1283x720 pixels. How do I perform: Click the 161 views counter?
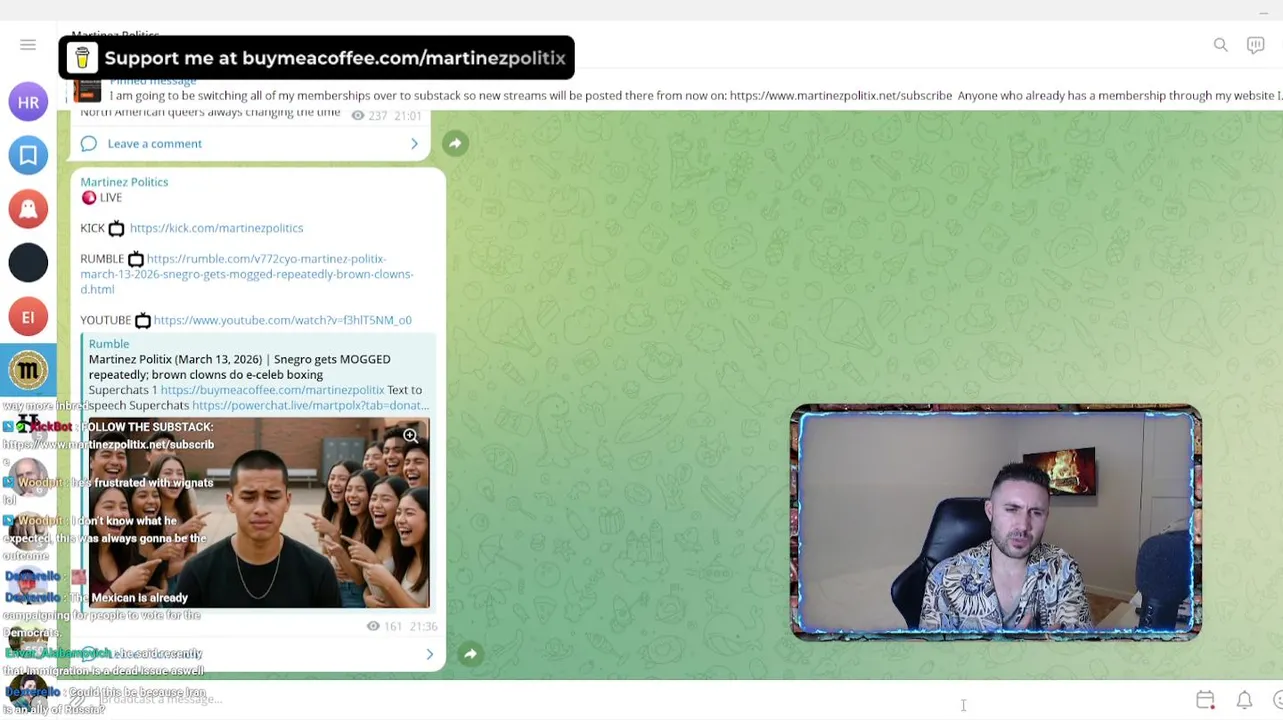(x=384, y=626)
